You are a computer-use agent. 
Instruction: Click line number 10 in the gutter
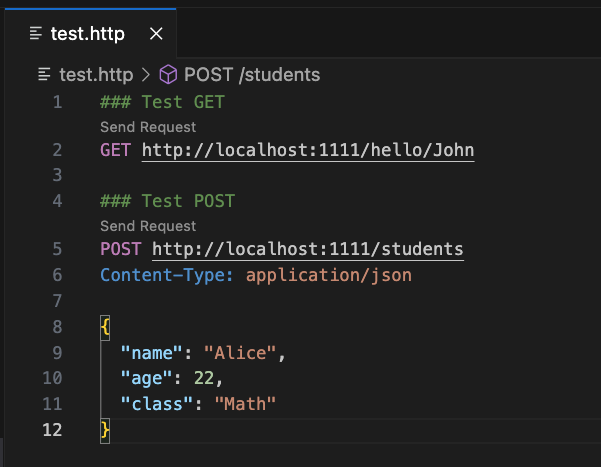point(53,378)
